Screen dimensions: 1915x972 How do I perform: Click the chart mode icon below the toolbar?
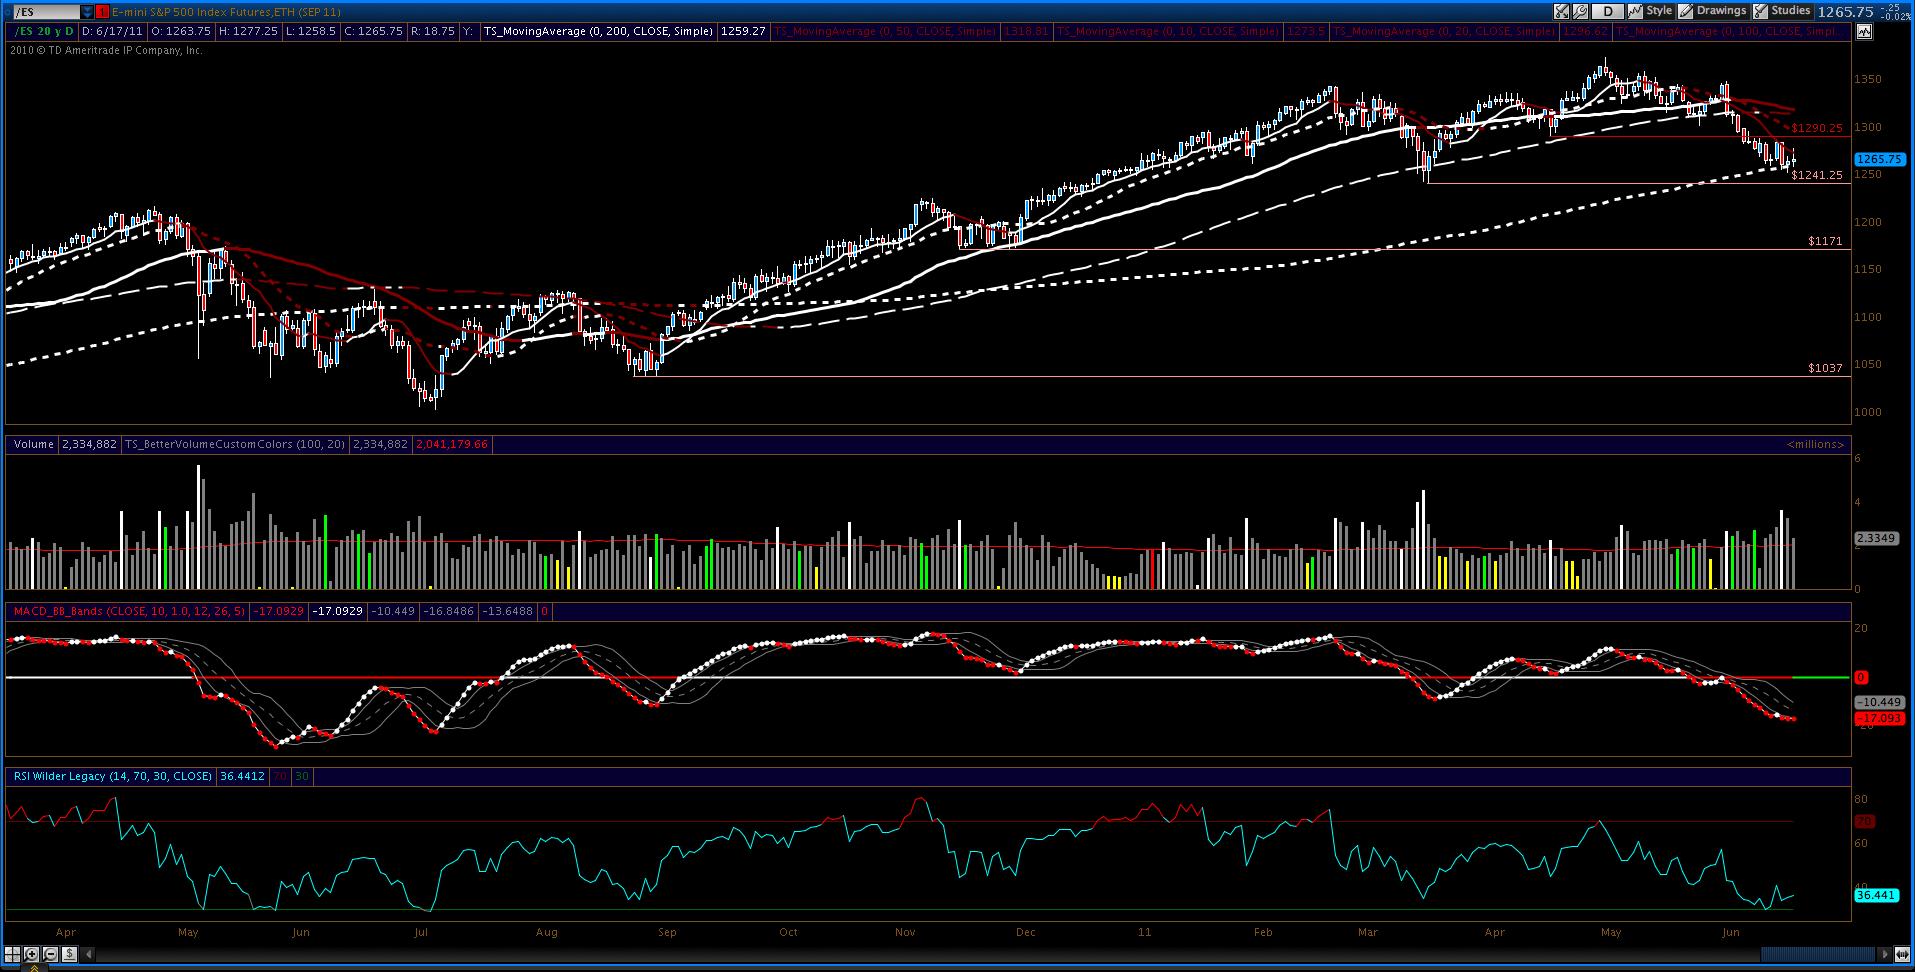pos(1864,31)
